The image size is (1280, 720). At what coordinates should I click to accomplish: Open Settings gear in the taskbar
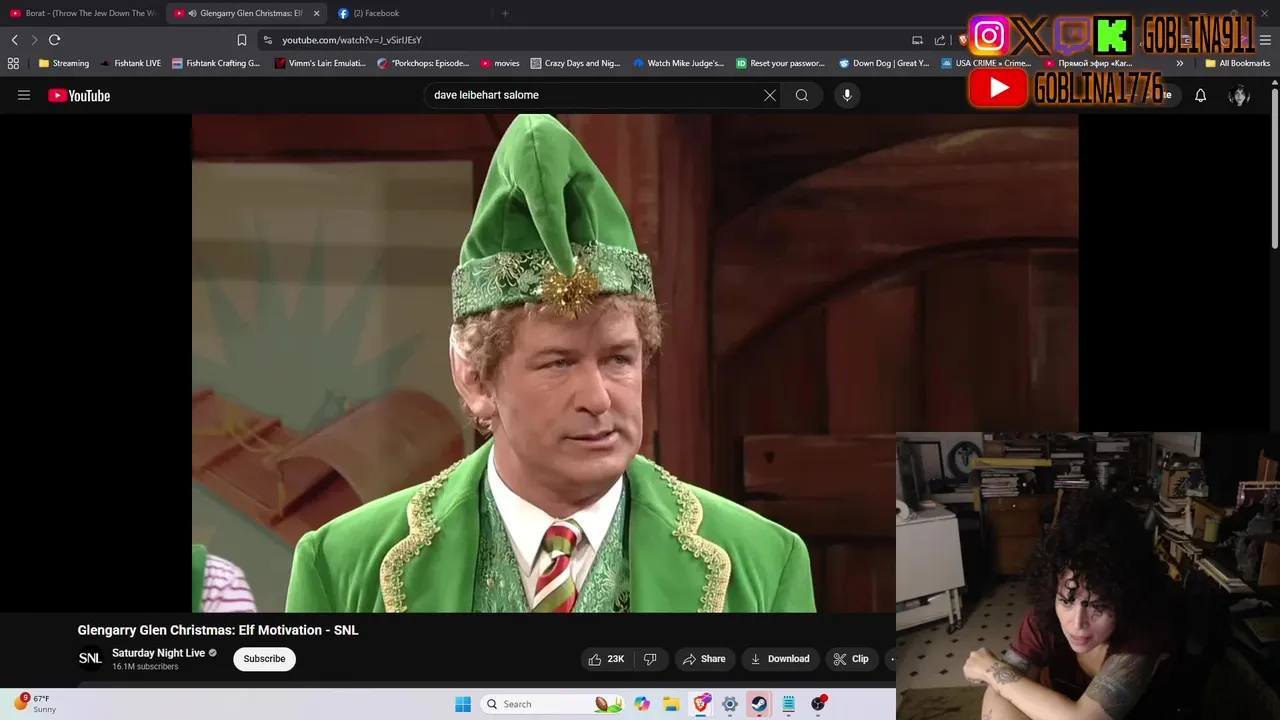coord(730,704)
